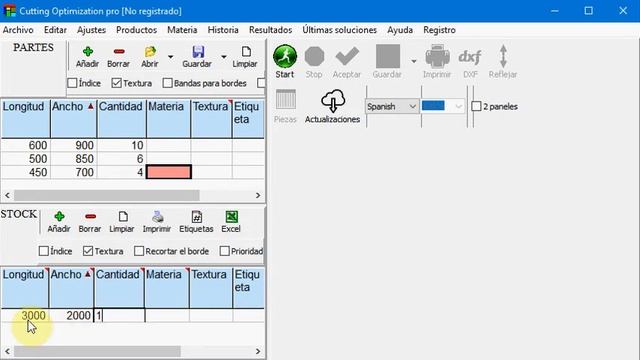Select the 2000 Ancho cell in STOCK
640x360 pixels.
tap(71, 315)
